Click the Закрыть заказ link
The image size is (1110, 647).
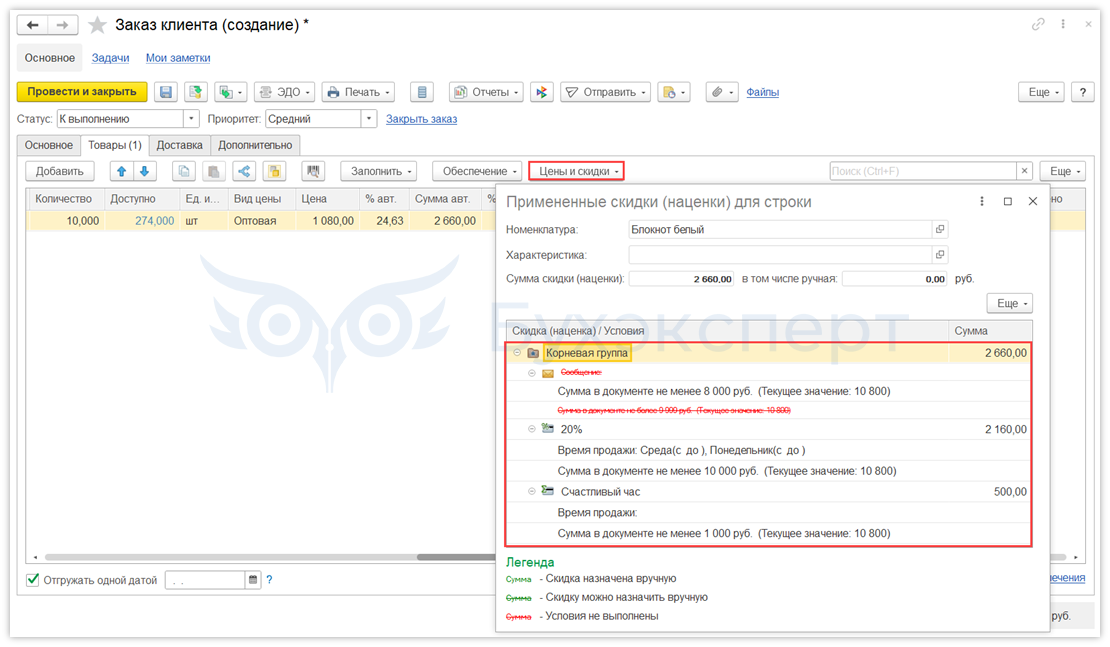point(421,119)
